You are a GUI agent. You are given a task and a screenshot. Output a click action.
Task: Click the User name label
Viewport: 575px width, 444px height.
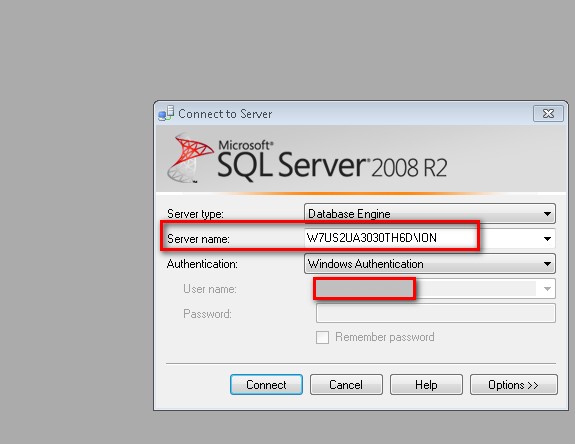(210, 289)
